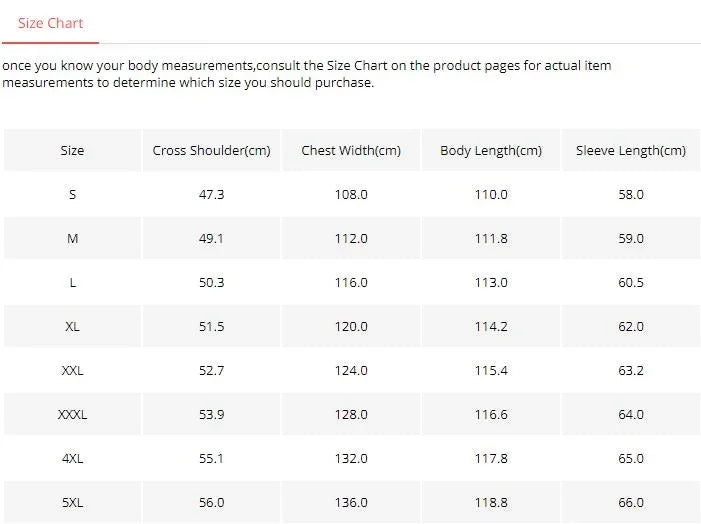Click the 5XL size row label
701x524 pixels.
pyautogui.click(x=72, y=502)
